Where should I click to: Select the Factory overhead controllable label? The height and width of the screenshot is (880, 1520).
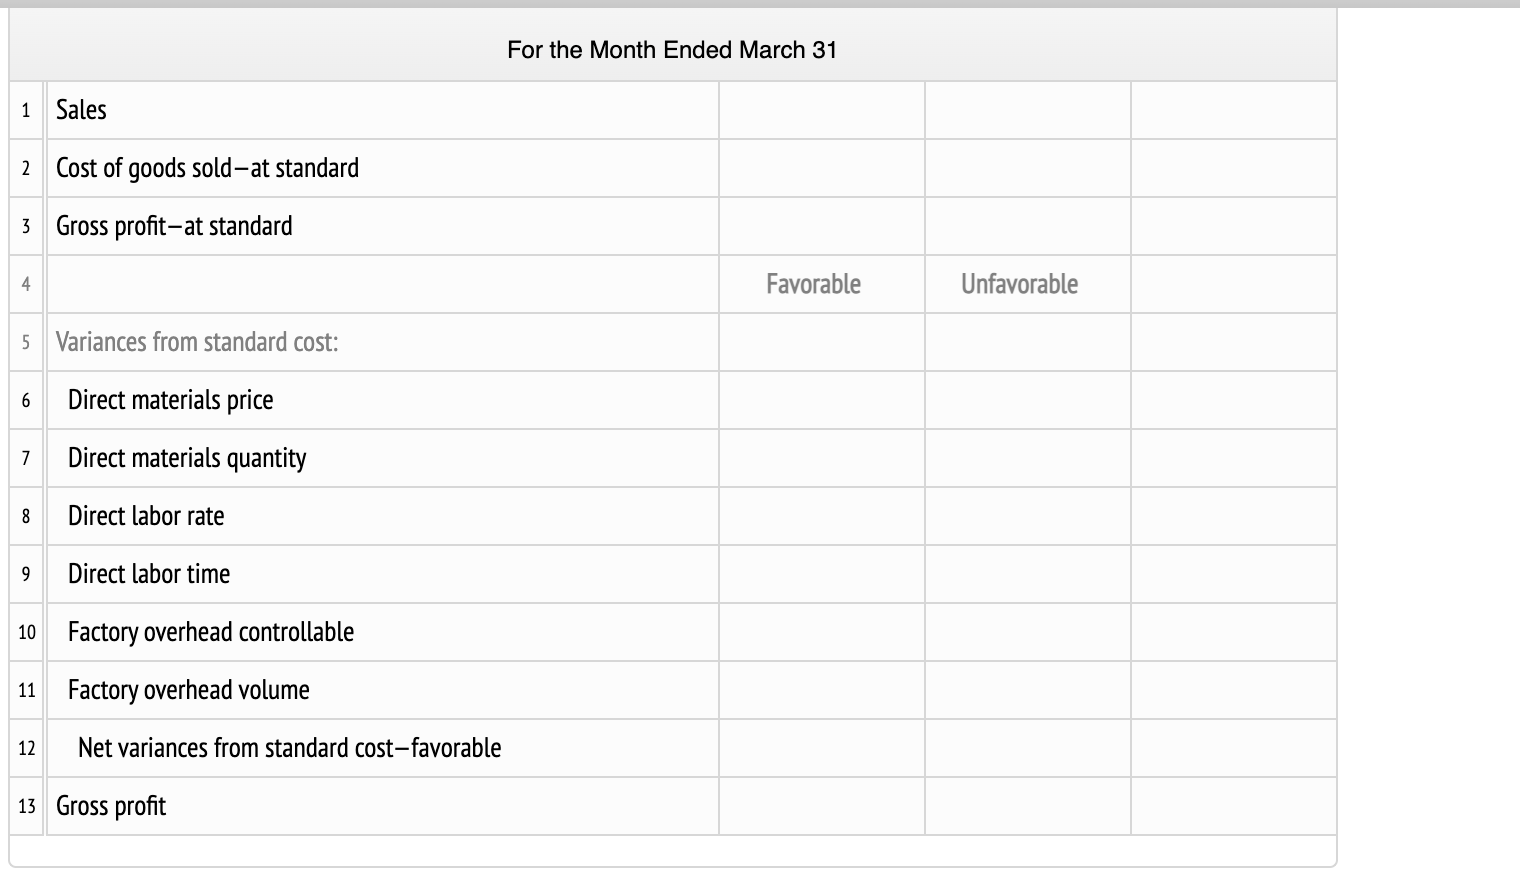[210, 632]
